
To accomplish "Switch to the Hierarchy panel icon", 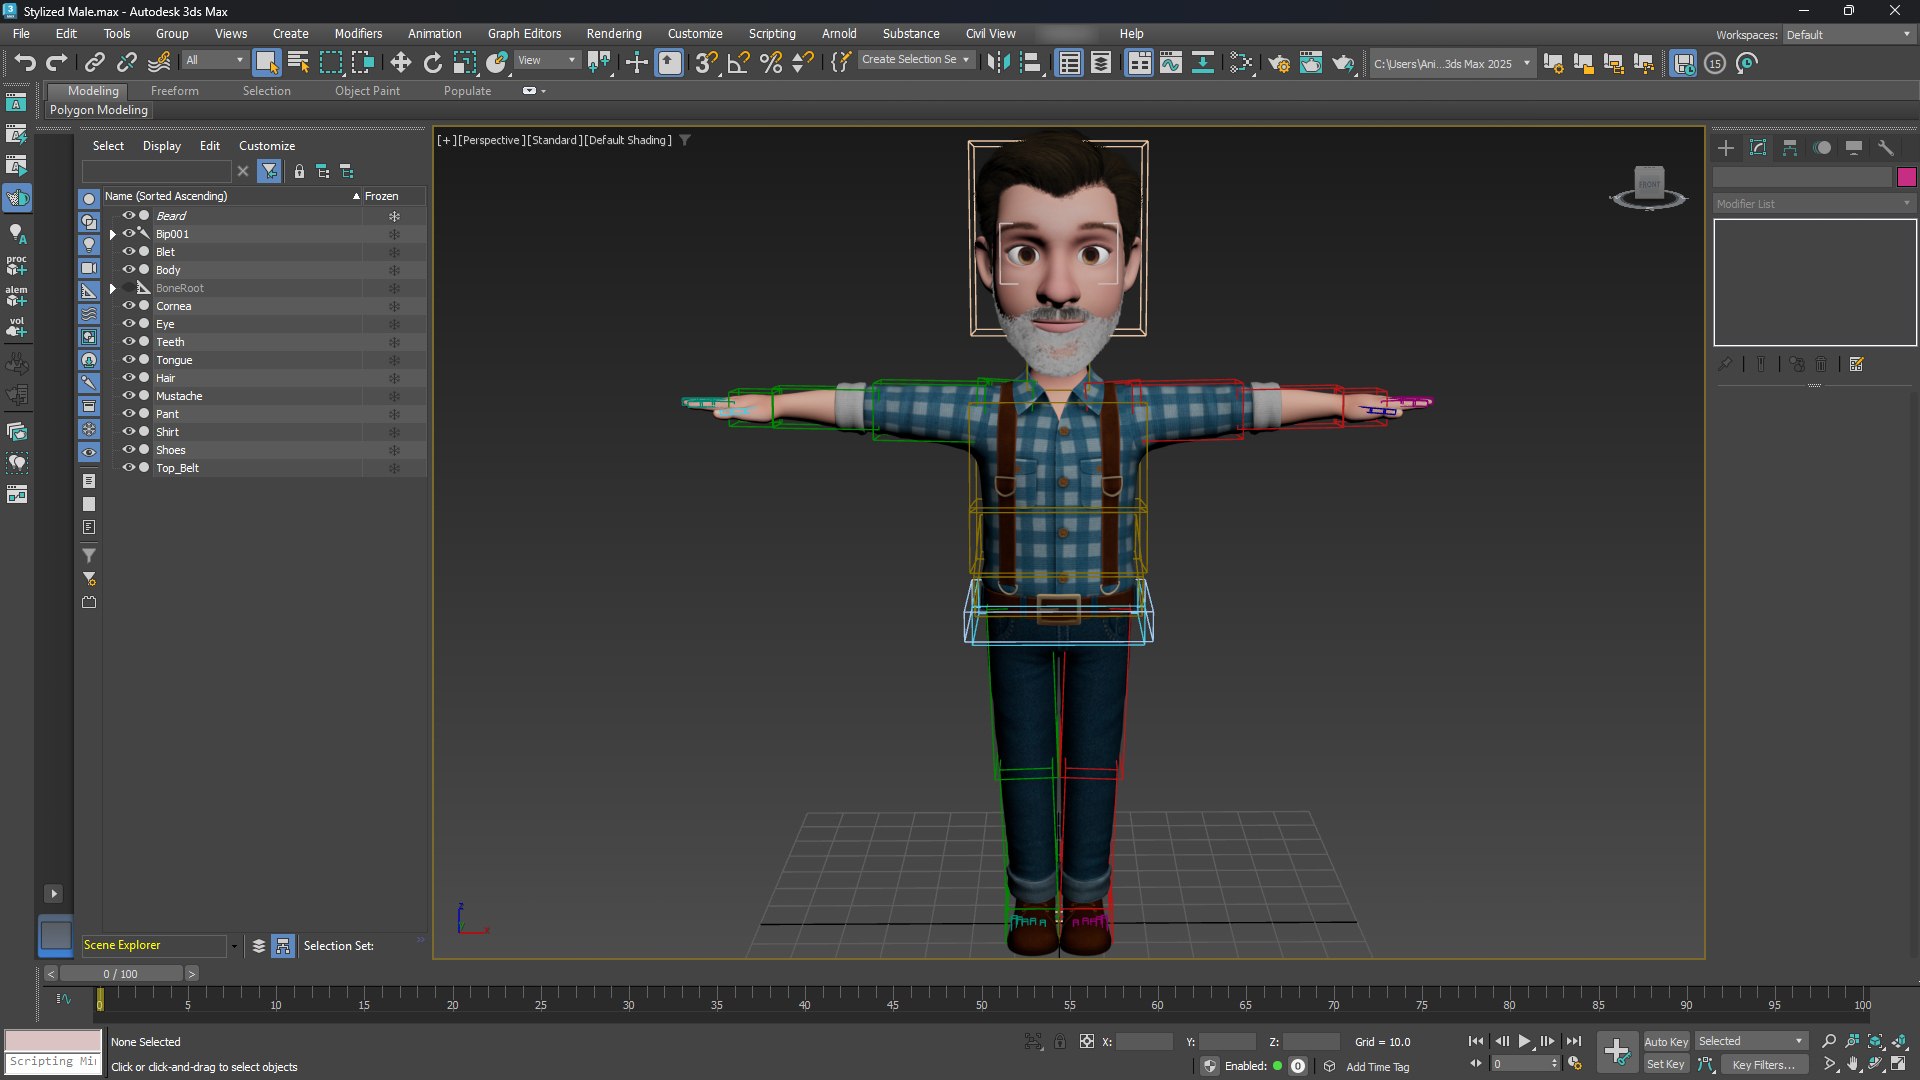I will [x=1790, y=148].
